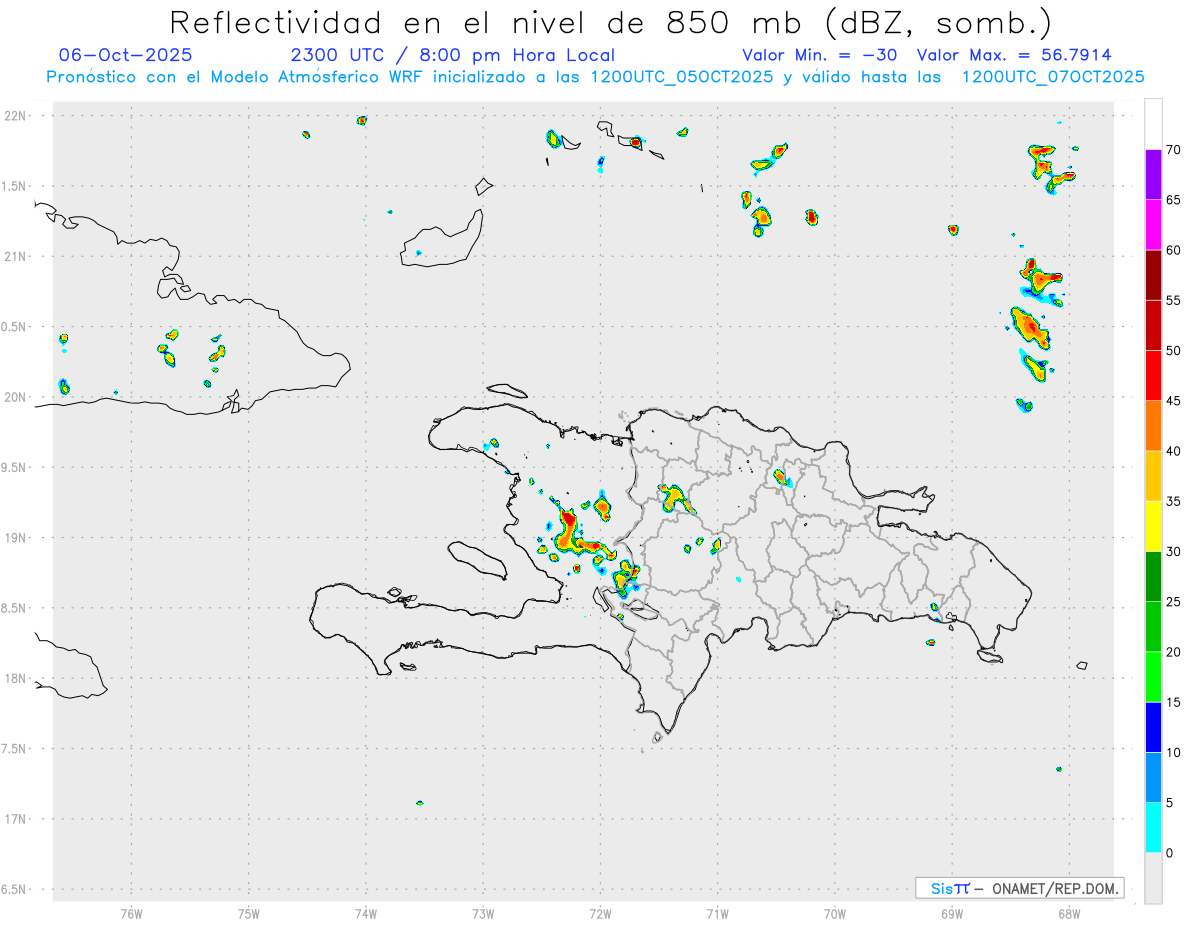Click the cyan 0-5 dBZ legend band
1200x927 pixels.
pos(1153,828)
